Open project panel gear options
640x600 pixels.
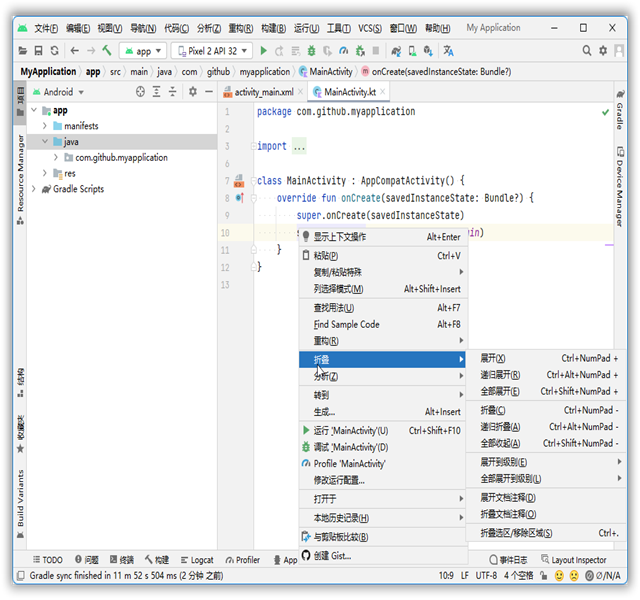[x=193, y=92]
